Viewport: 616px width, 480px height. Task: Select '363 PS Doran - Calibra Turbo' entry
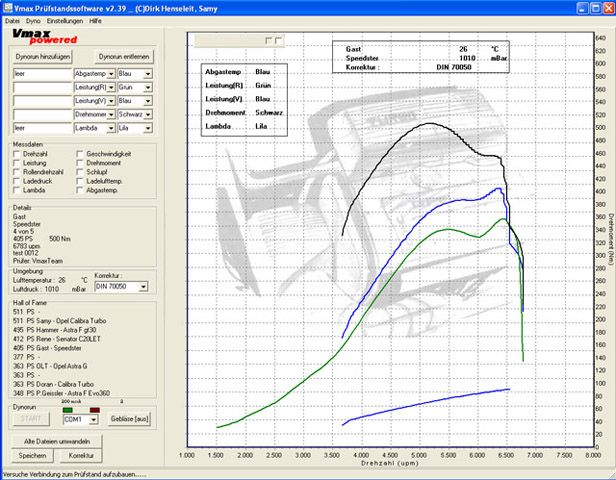(x=53, y=384)
